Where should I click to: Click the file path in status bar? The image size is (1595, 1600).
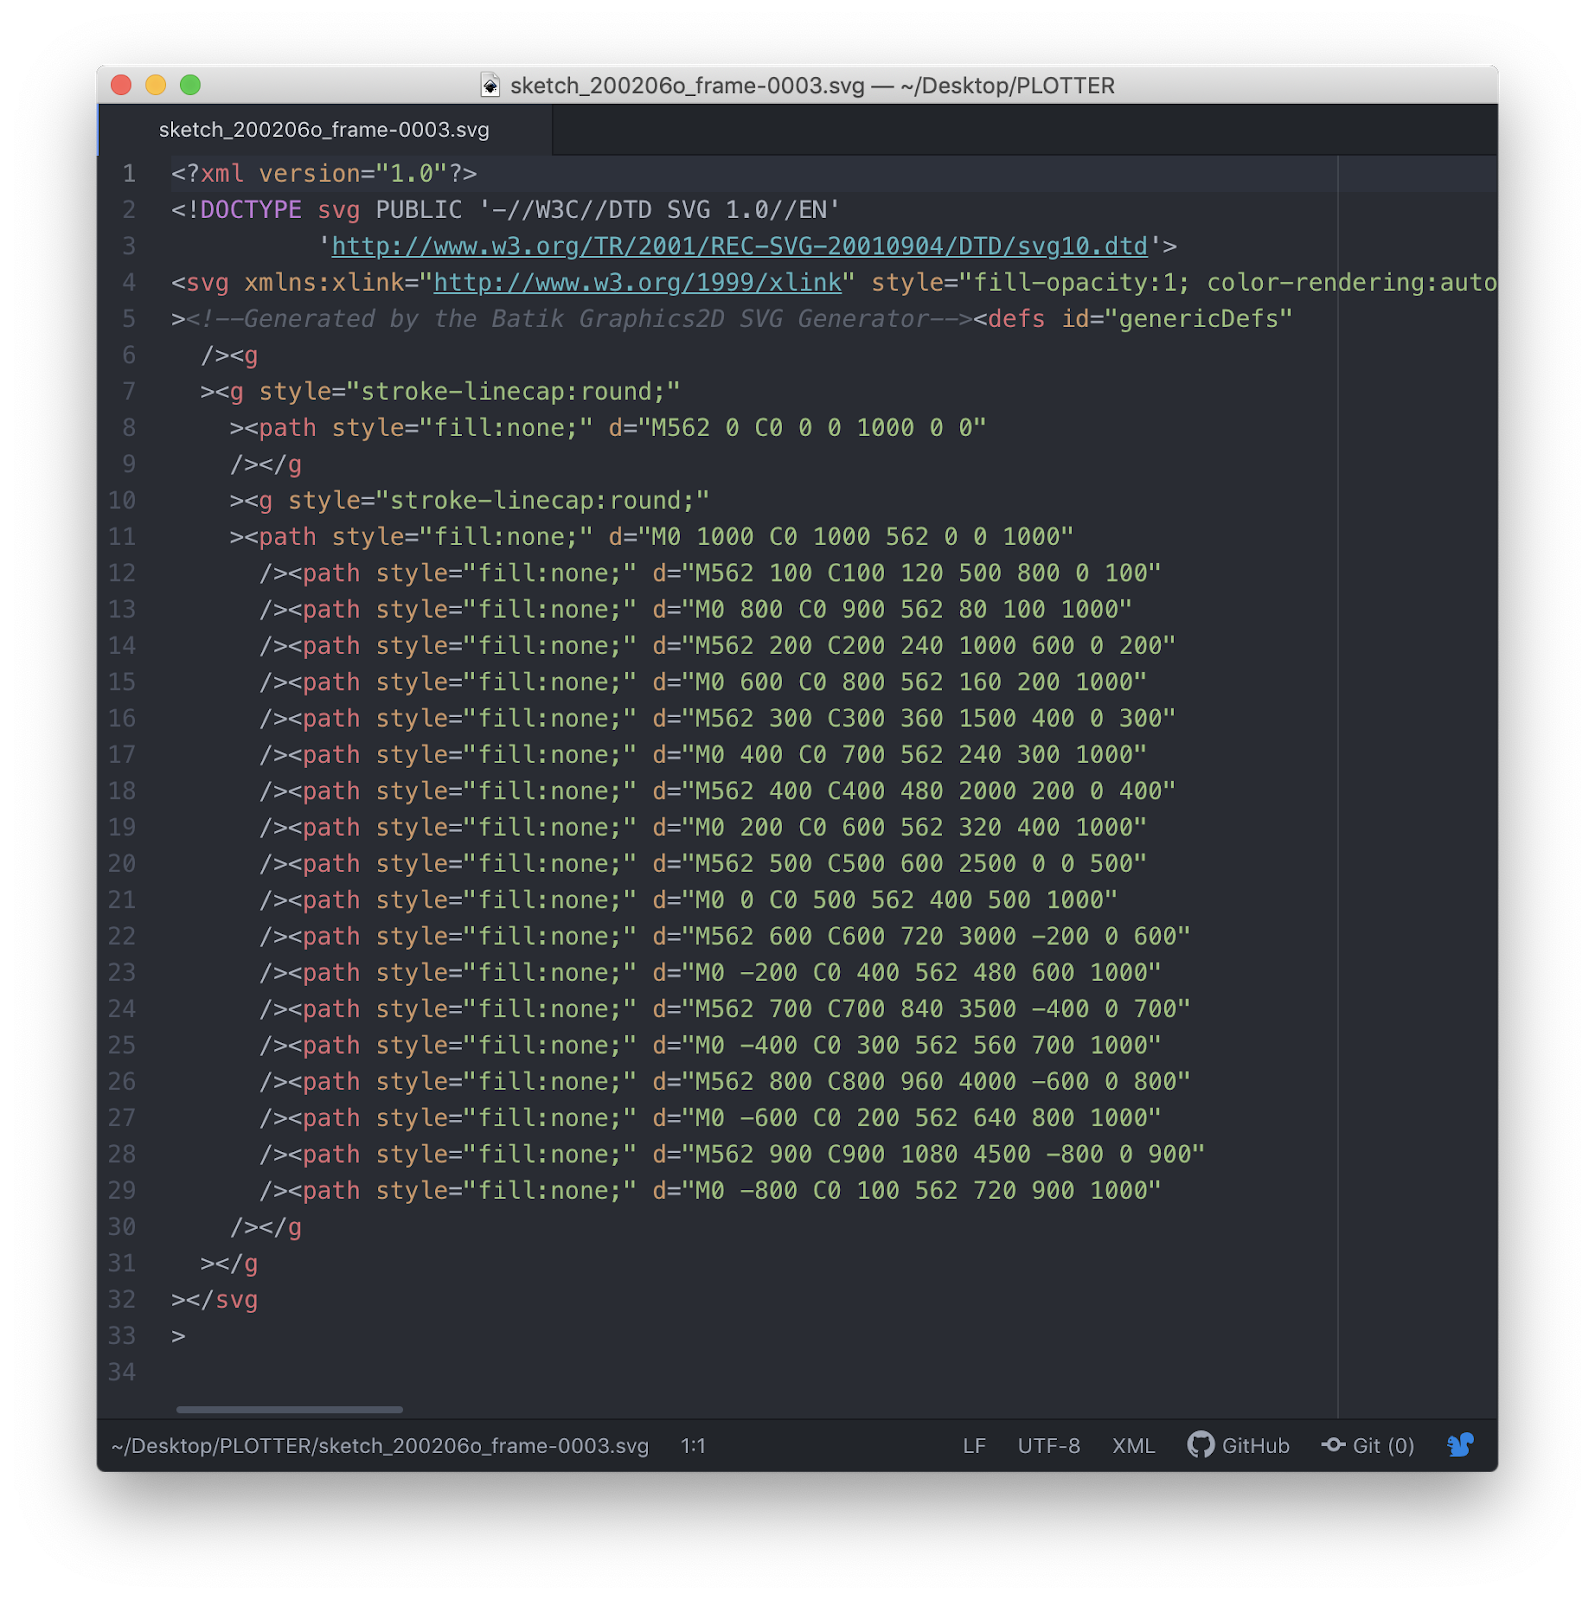click(380, 1446)
